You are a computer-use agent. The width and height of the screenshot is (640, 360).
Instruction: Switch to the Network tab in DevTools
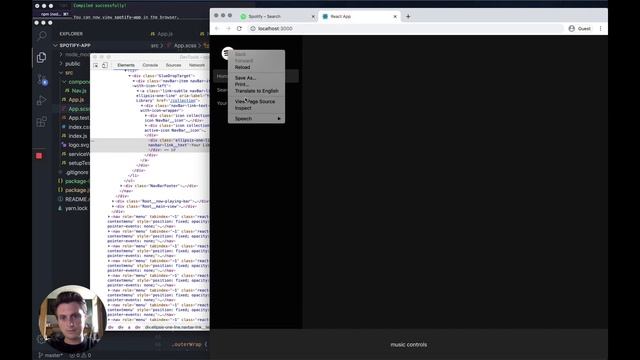pyautogui.click(x=197, y=65)
